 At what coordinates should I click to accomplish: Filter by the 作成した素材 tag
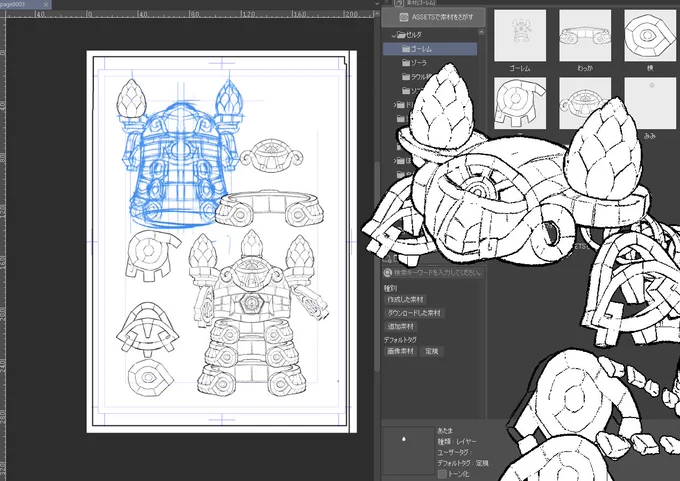[x=405, y=300]
